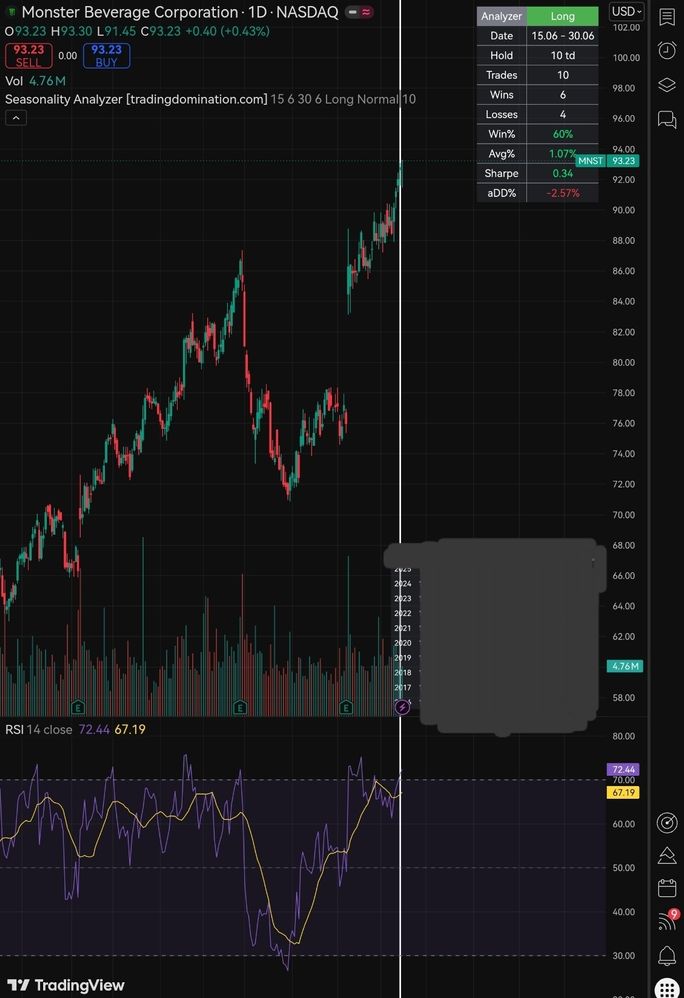Click the Analyzer header cell

point(501,16)
